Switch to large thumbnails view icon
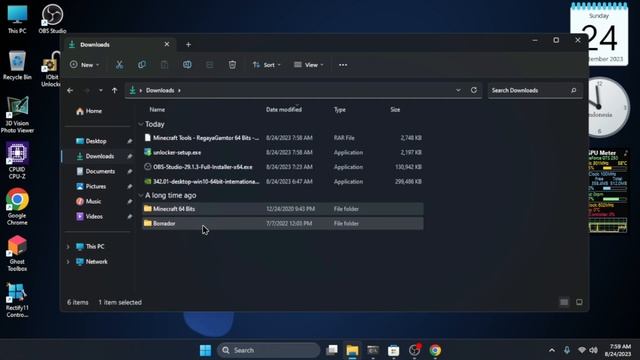 579,302
